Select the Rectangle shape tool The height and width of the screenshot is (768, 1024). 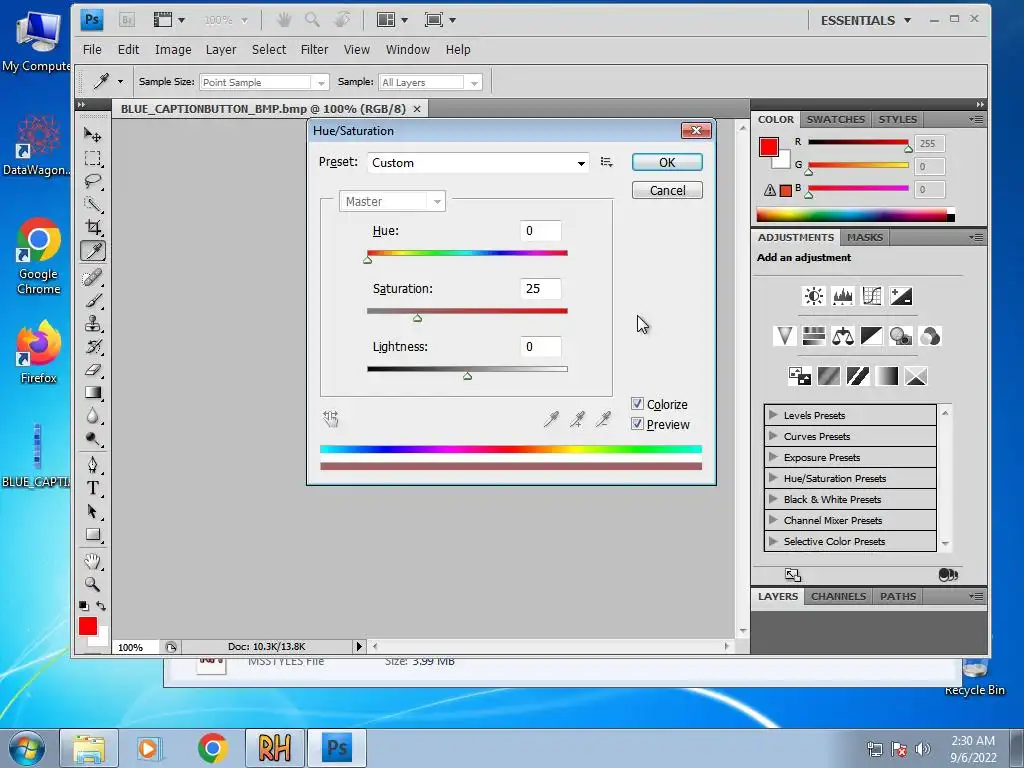point(93,534)
